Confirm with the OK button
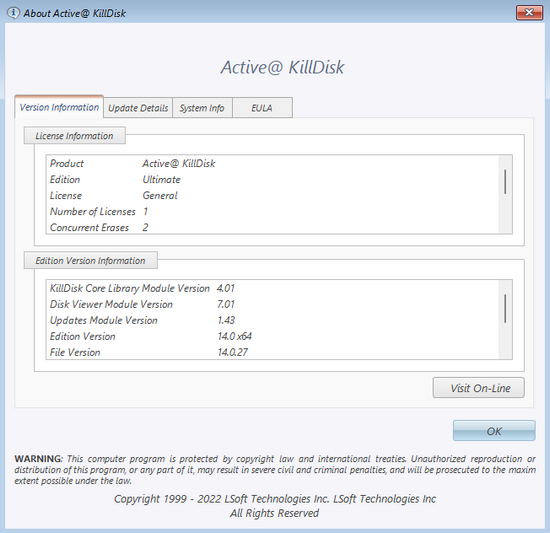Viewport: 550px width, 533px height. click(x=494, y=431)
